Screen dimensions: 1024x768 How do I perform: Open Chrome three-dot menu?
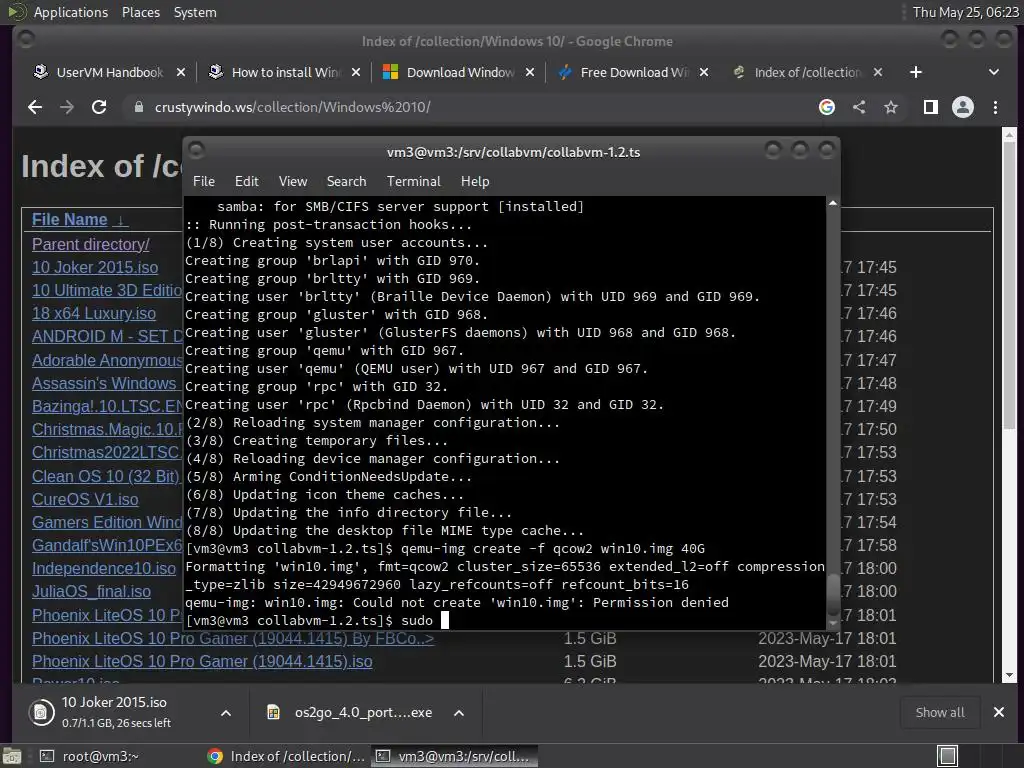point(995,107)
